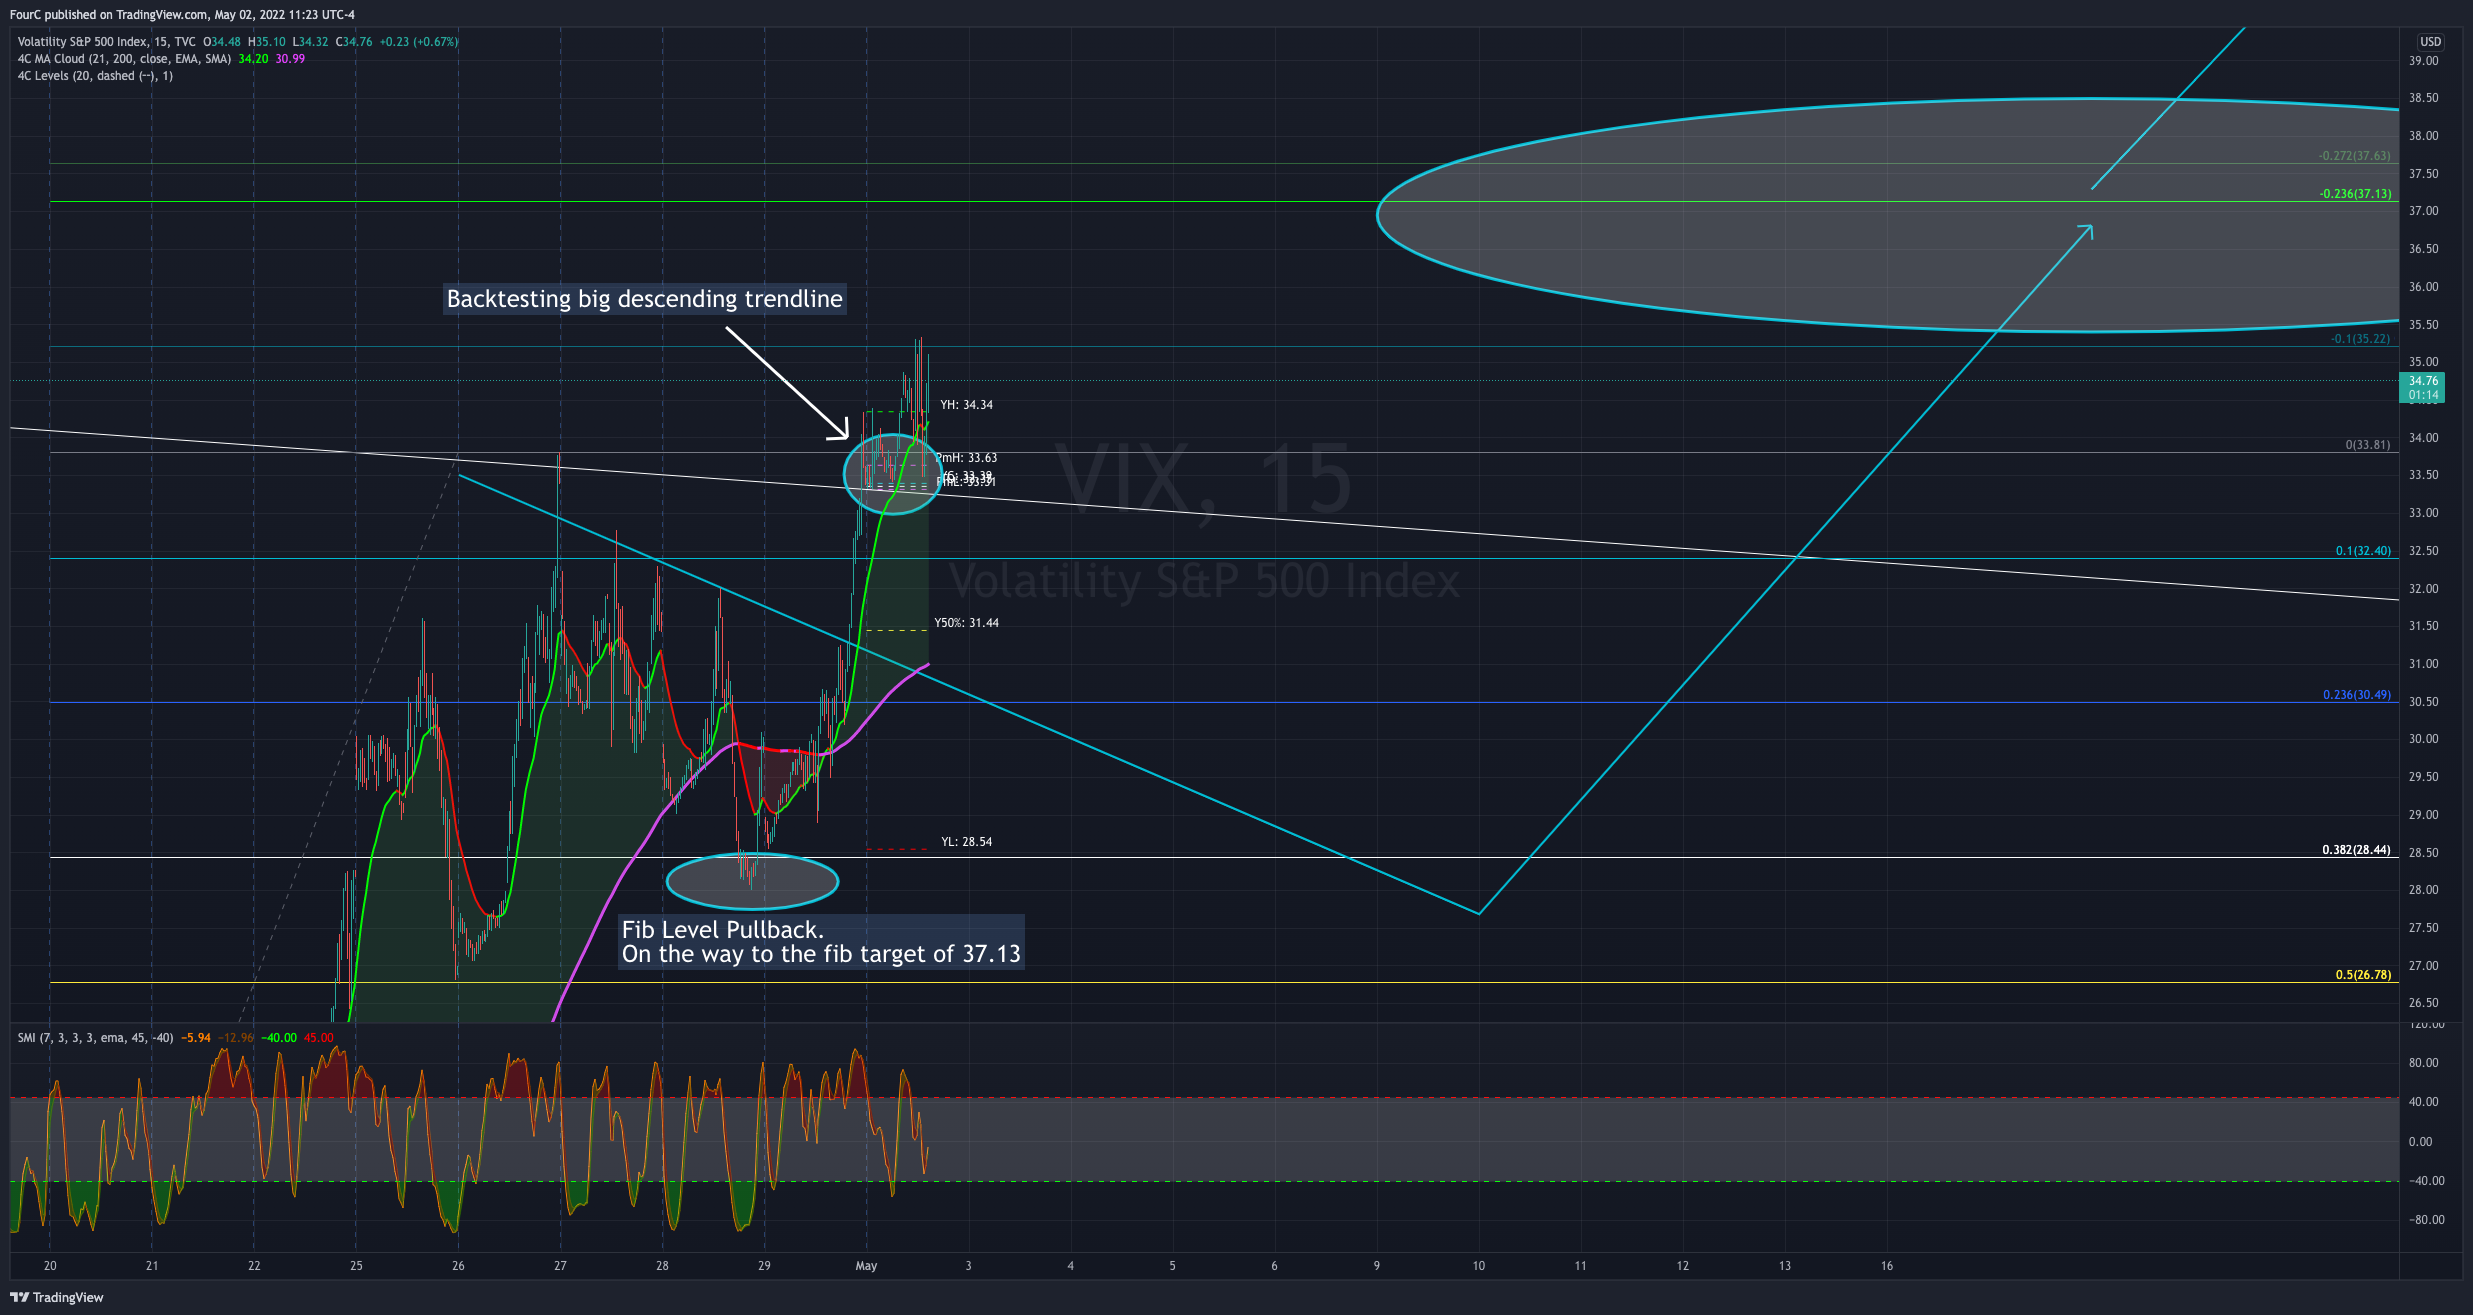Click date 25 on the time axis
The width and height of the screenshot is (2473, 1315).
(356, 1266)
